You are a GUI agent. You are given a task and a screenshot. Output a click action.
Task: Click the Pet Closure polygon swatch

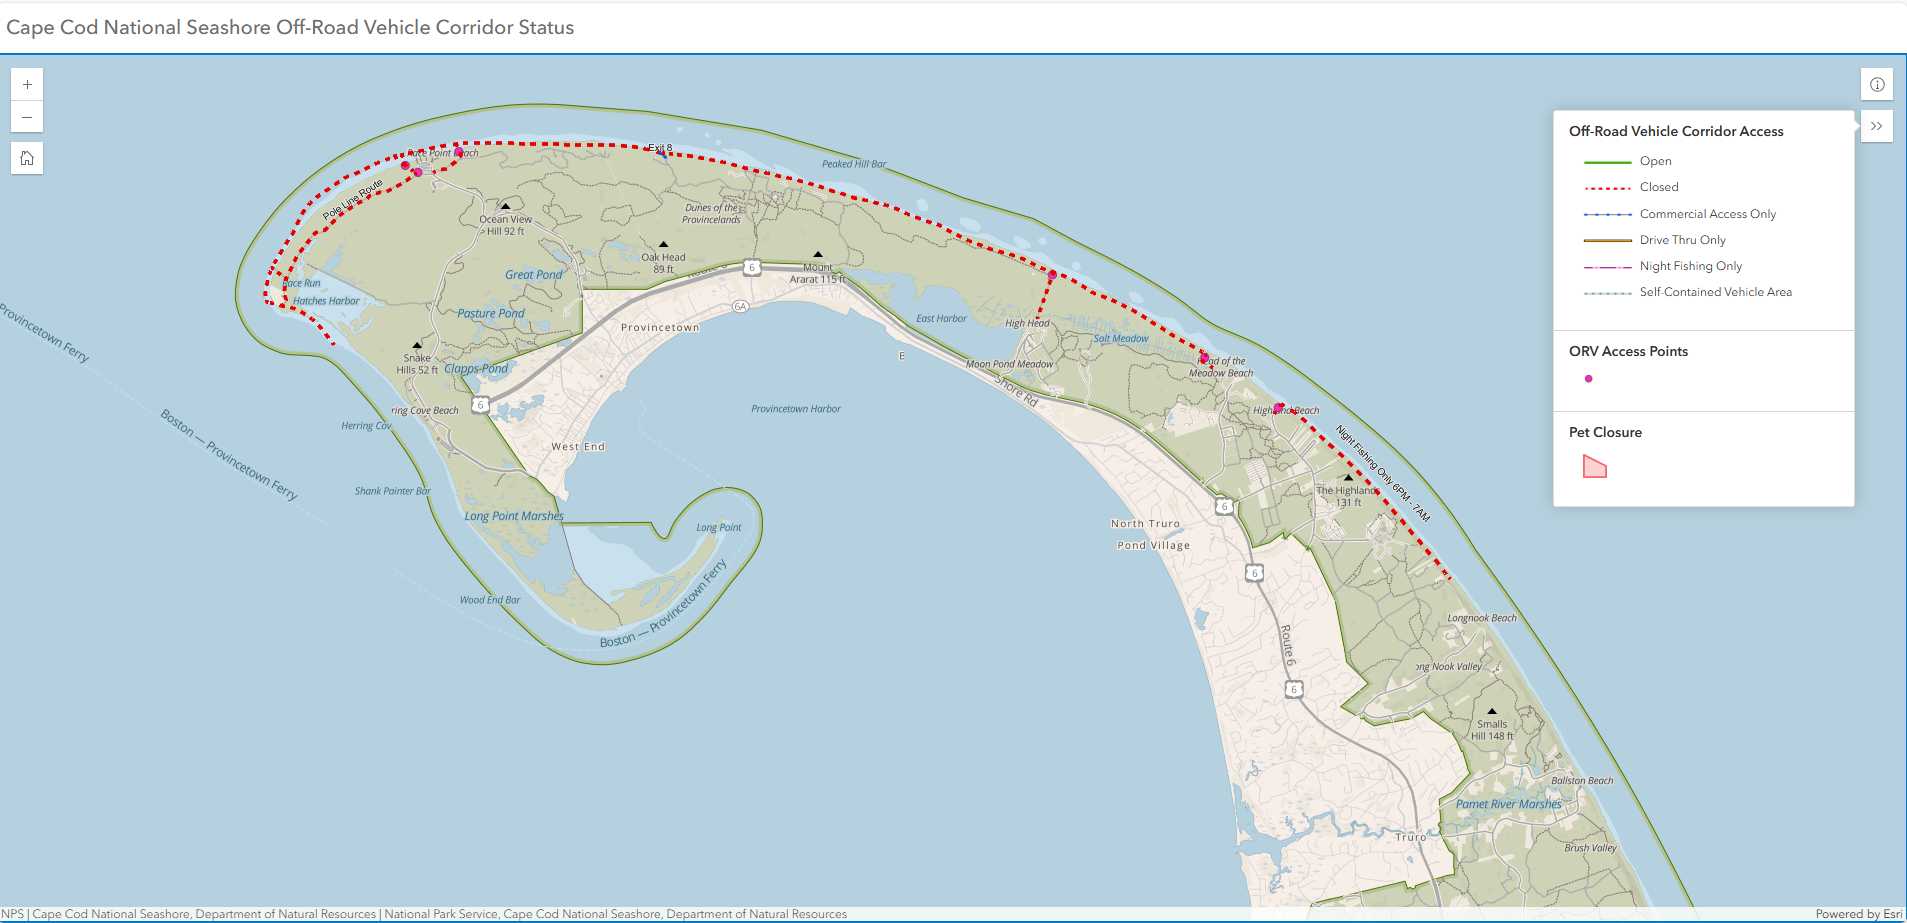(x=1594, y=466)
